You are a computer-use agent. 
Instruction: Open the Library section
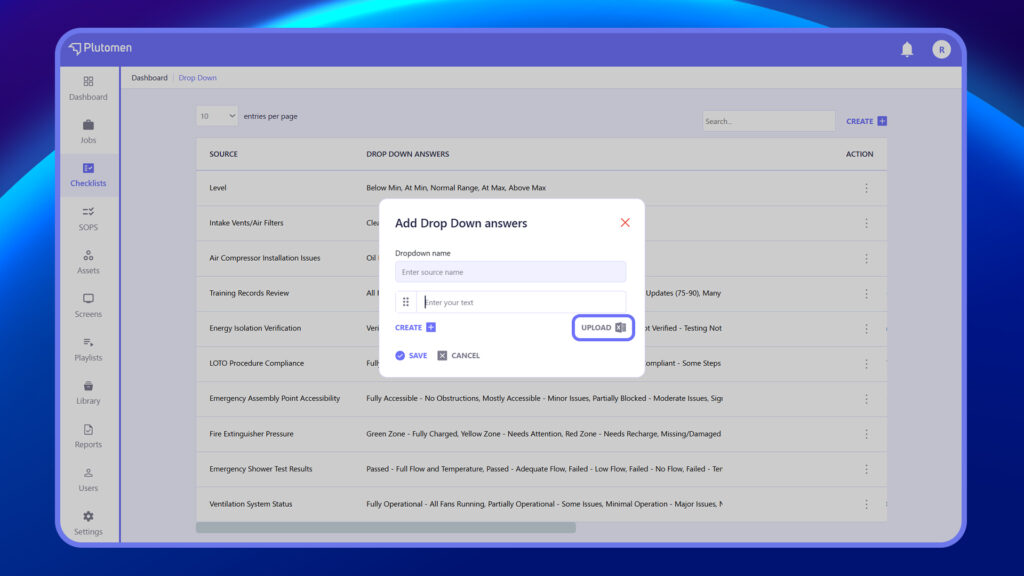[88, 392]
